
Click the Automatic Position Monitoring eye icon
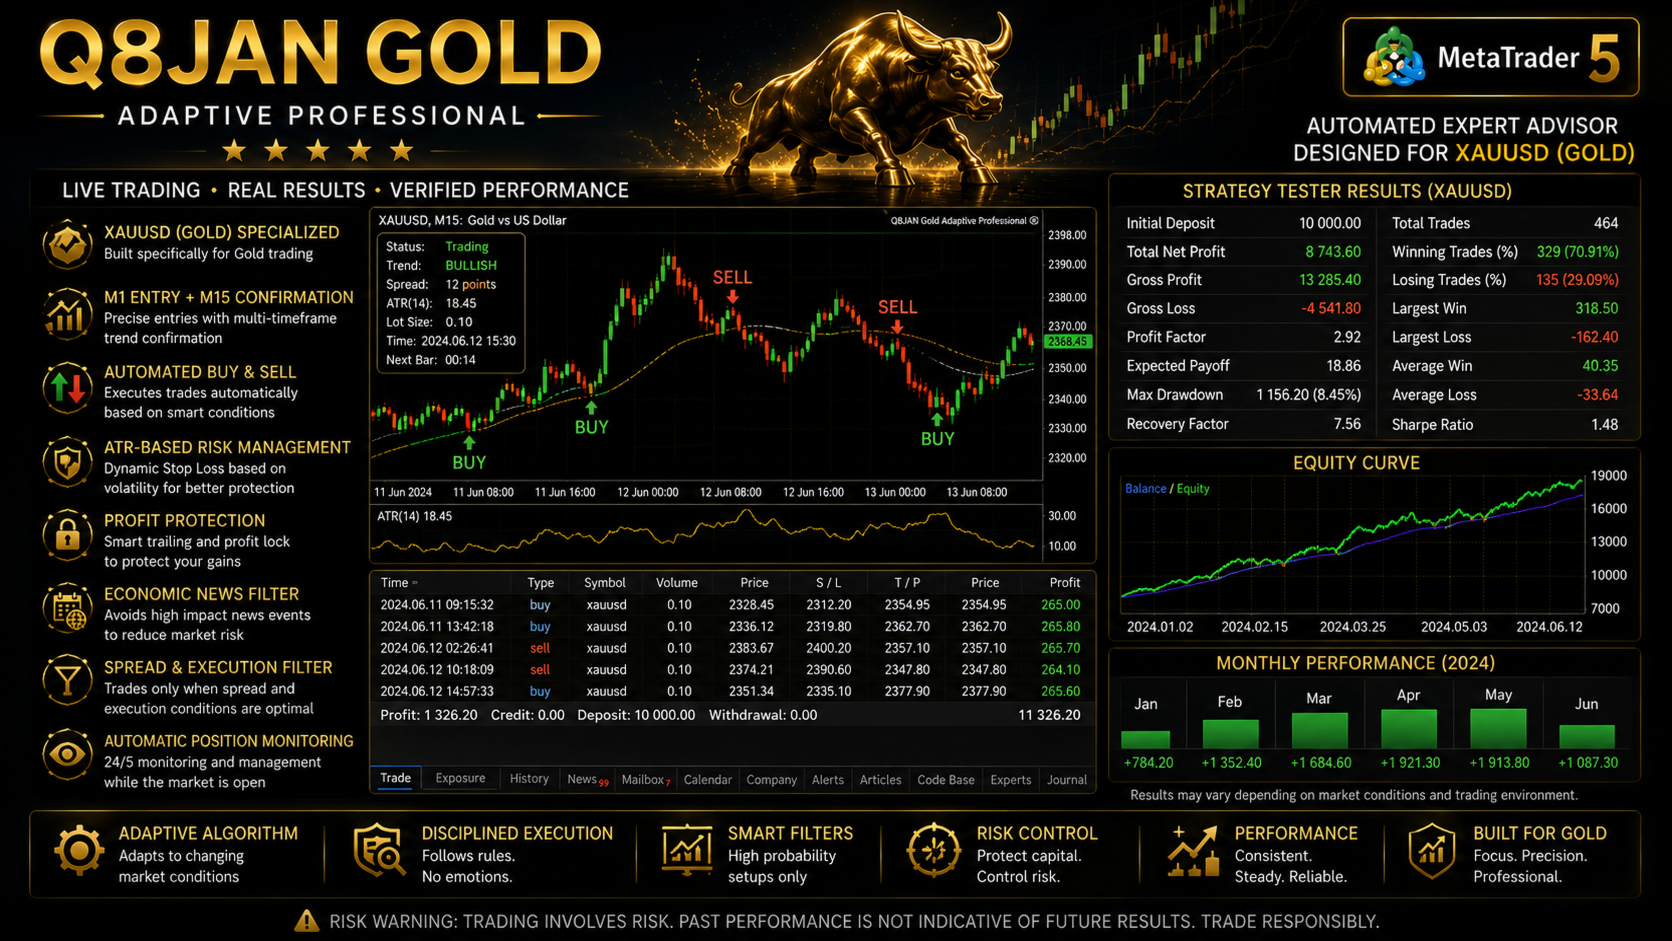tap(67, 755)
